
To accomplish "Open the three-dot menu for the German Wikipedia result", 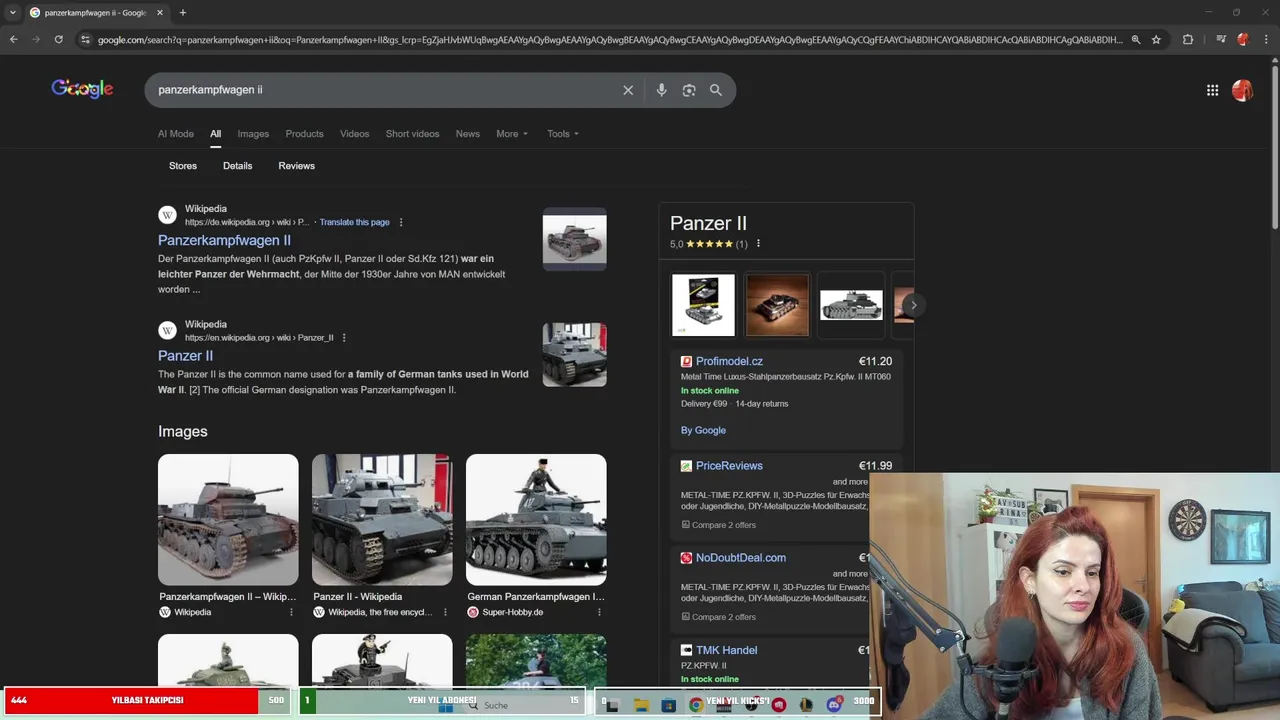I will click(401, 222).
